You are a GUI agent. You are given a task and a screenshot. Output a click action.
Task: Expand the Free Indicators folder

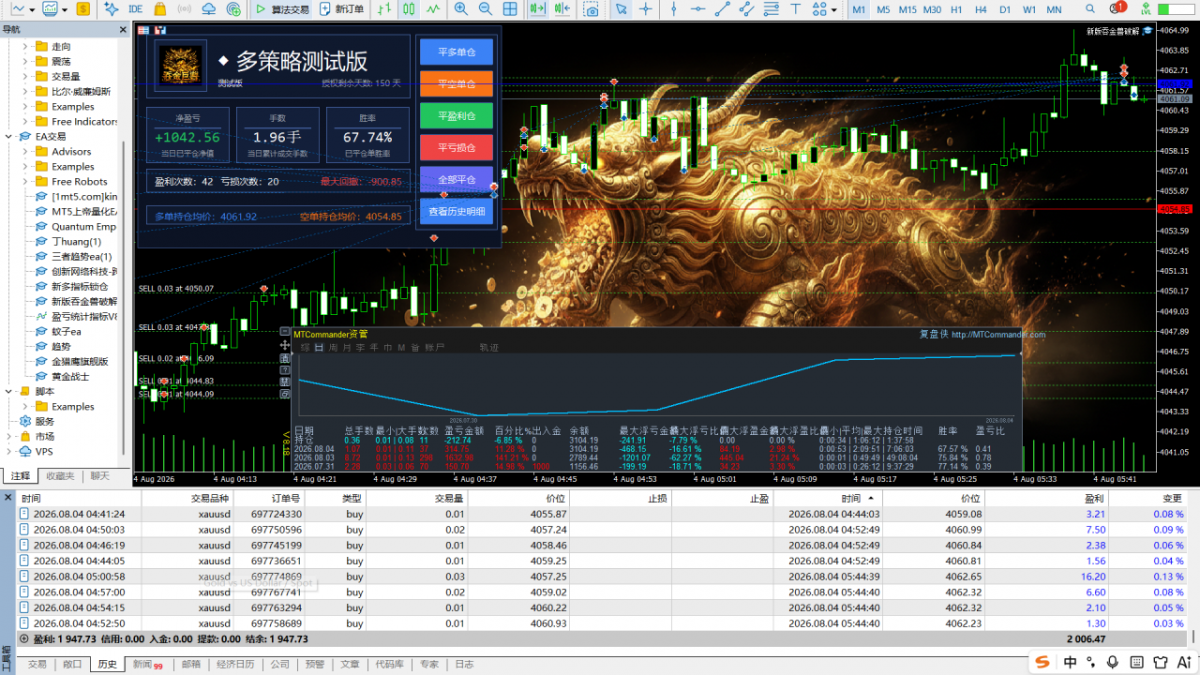(x=25, y=122)
